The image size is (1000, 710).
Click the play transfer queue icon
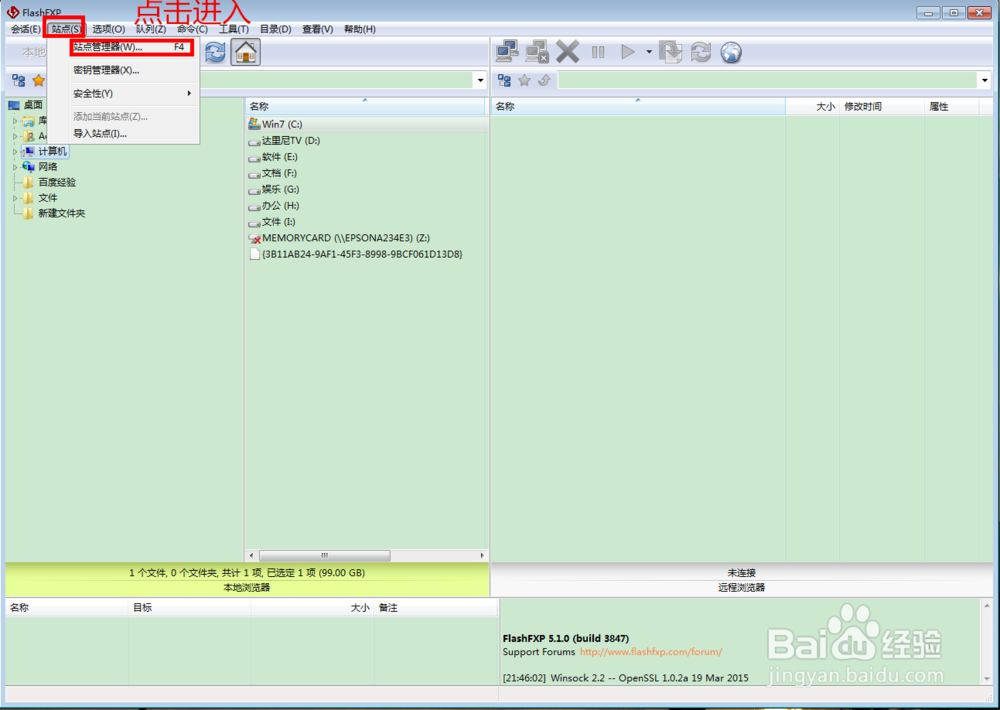click(x=628, y=52)
